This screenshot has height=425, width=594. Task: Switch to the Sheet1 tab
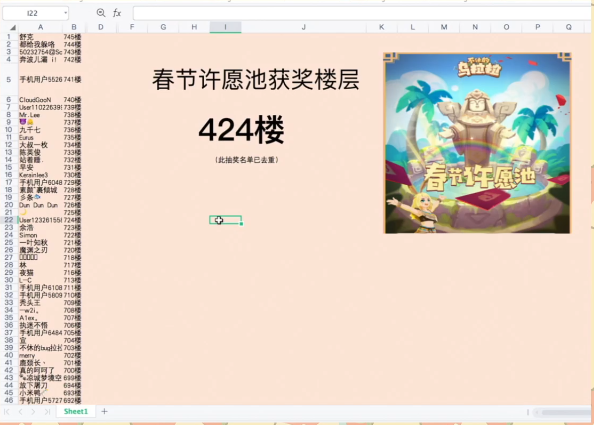[75, 411]
